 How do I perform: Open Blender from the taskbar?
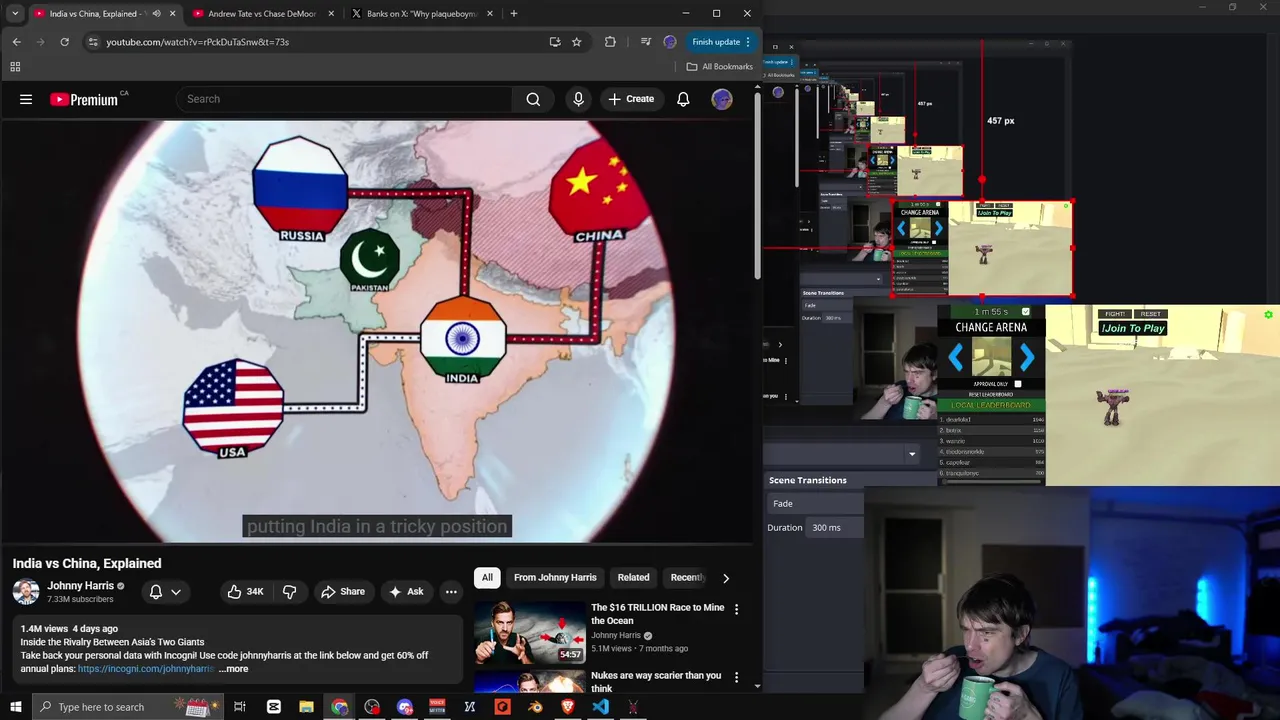point(535,707)
